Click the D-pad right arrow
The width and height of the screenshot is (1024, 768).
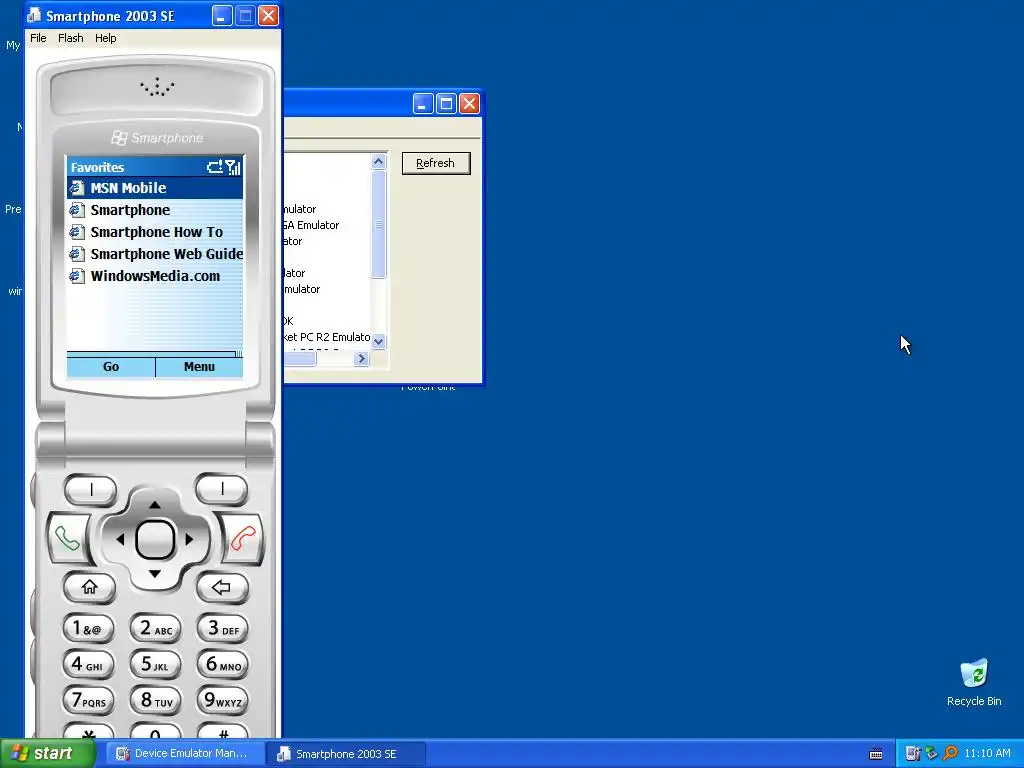click(189, 539)
